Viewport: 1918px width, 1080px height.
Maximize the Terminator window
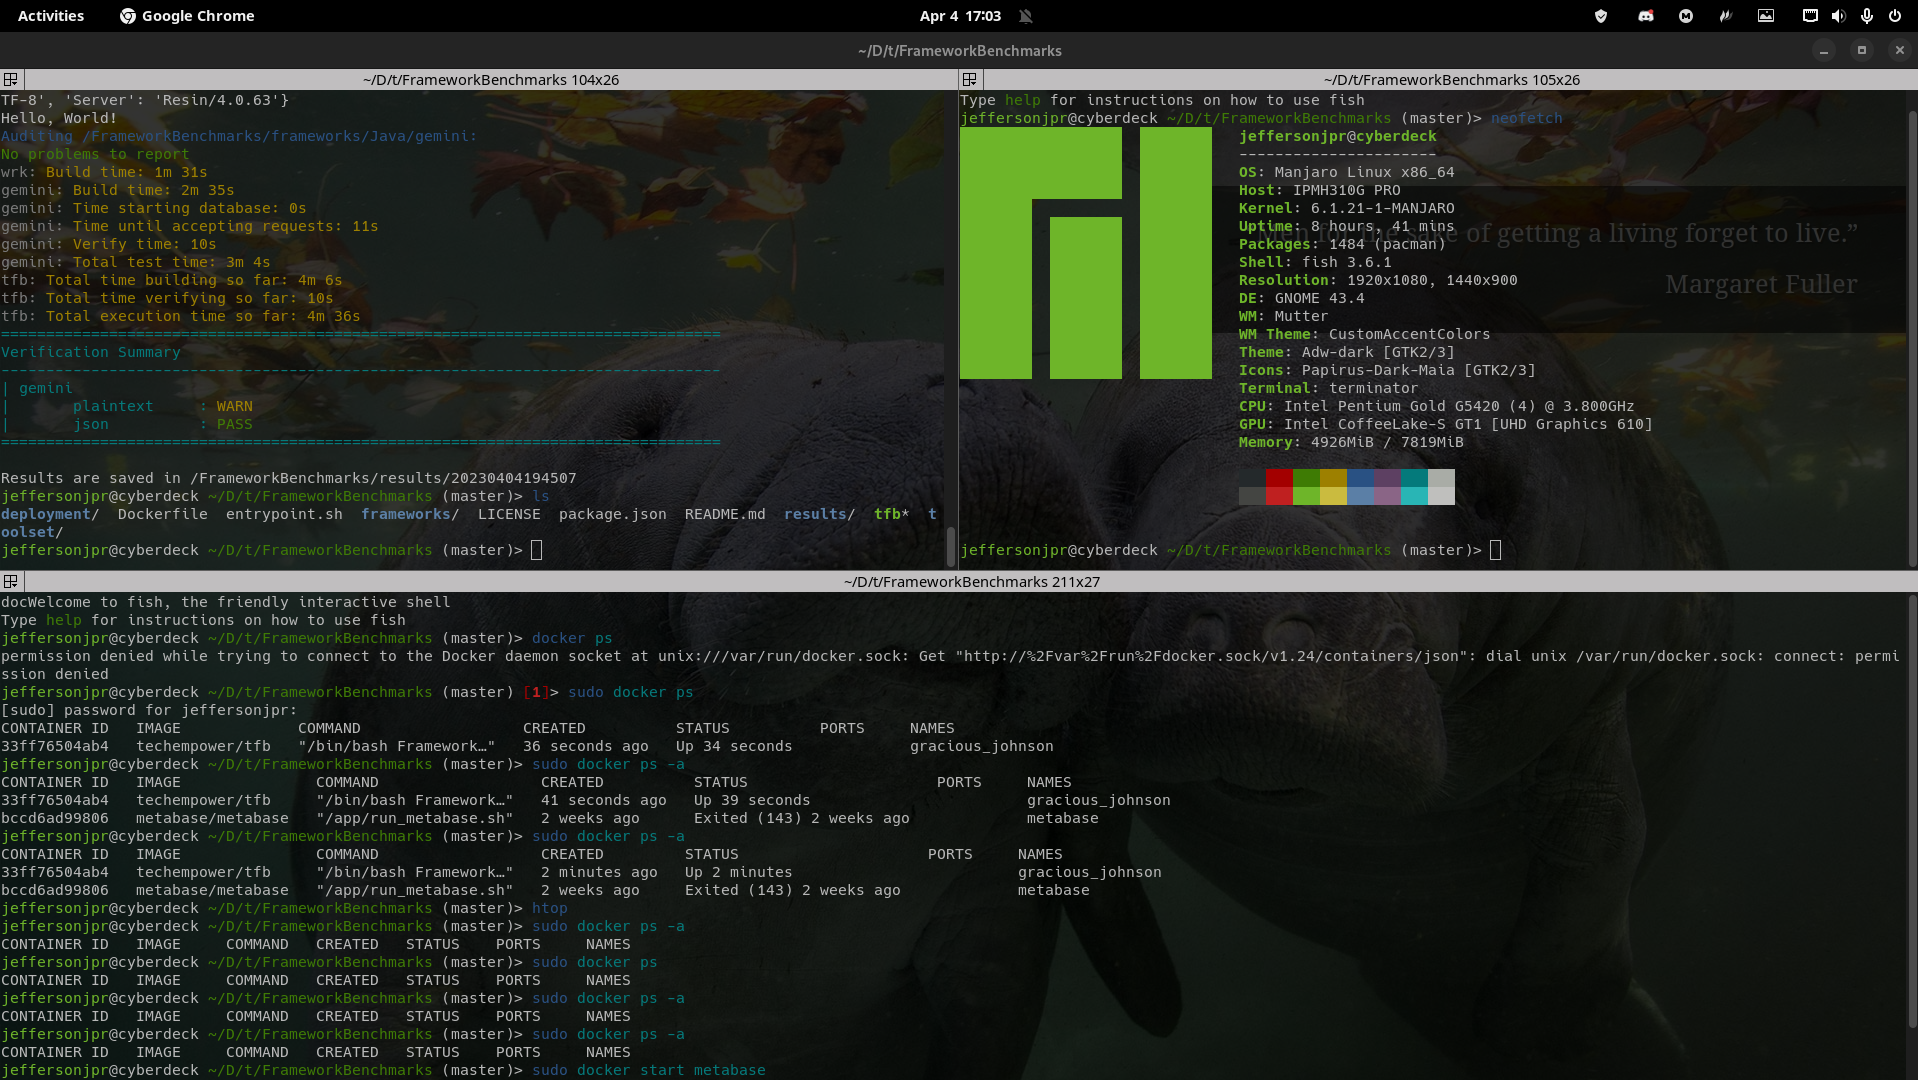(x=1862, y=50)
